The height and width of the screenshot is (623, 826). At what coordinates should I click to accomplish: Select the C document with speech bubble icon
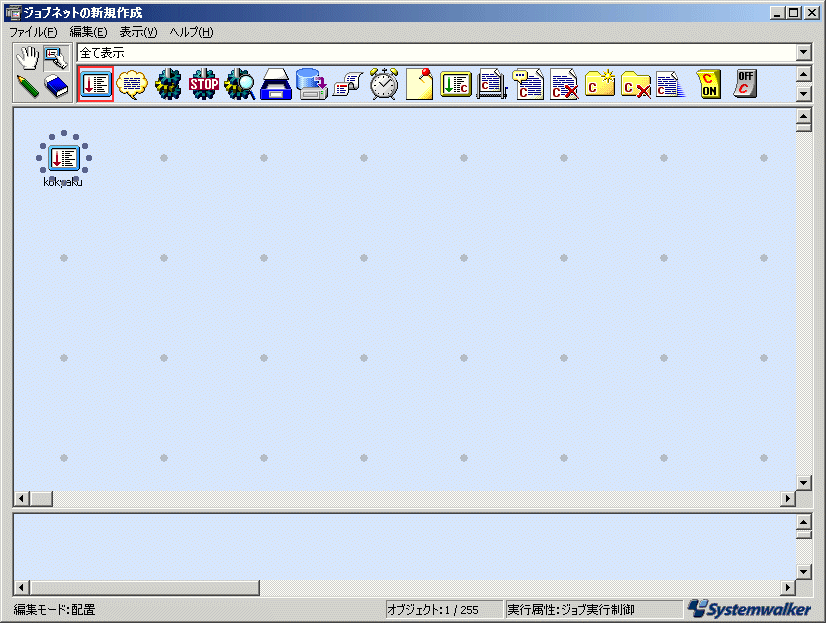tap(528, 84)
